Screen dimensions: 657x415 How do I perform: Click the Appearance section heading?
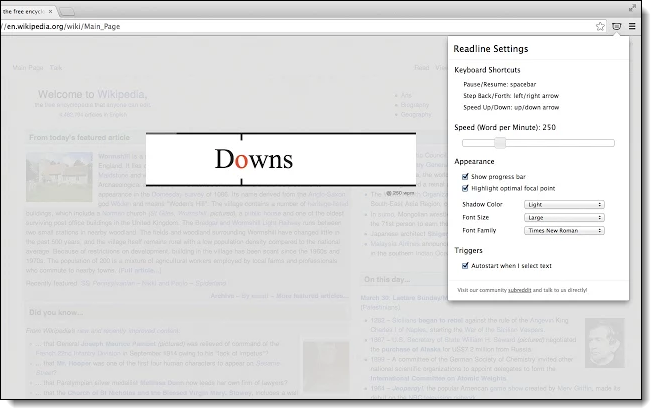click(474, 161)
